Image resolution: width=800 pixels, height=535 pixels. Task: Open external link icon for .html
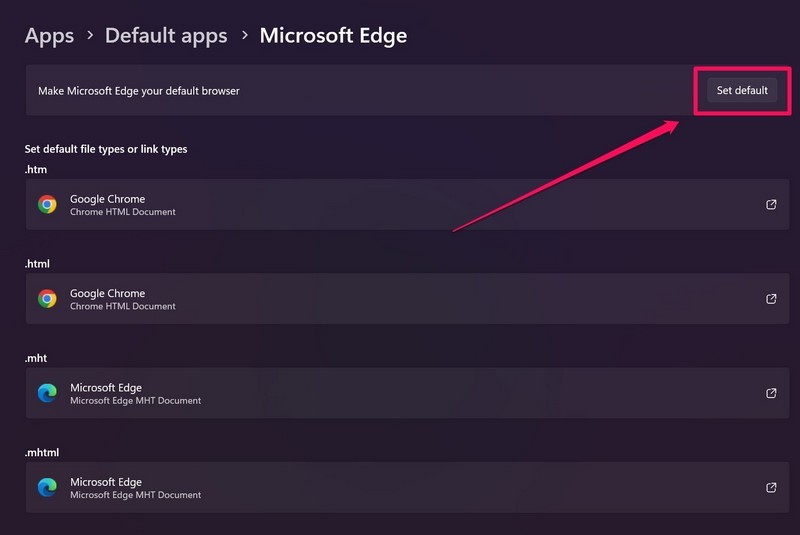[771, 299]
